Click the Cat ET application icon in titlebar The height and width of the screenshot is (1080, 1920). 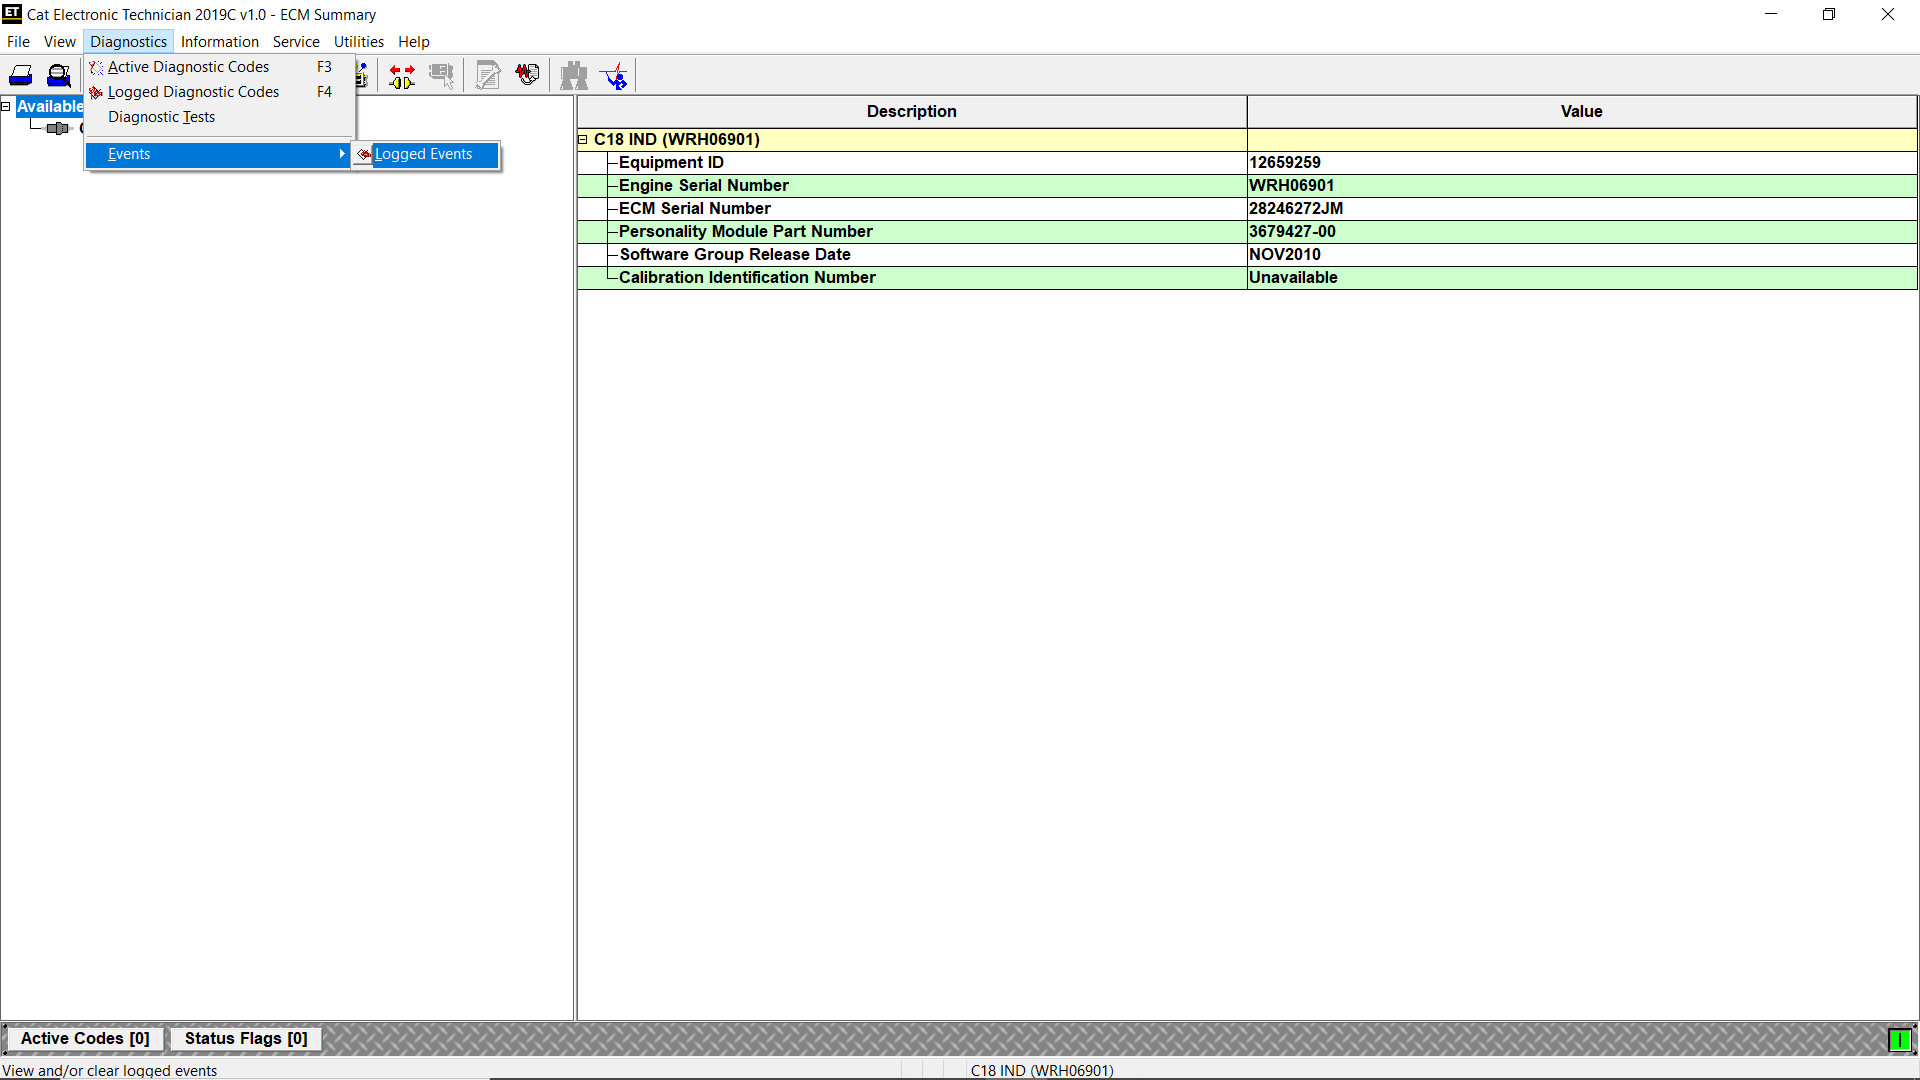(11, 14)
